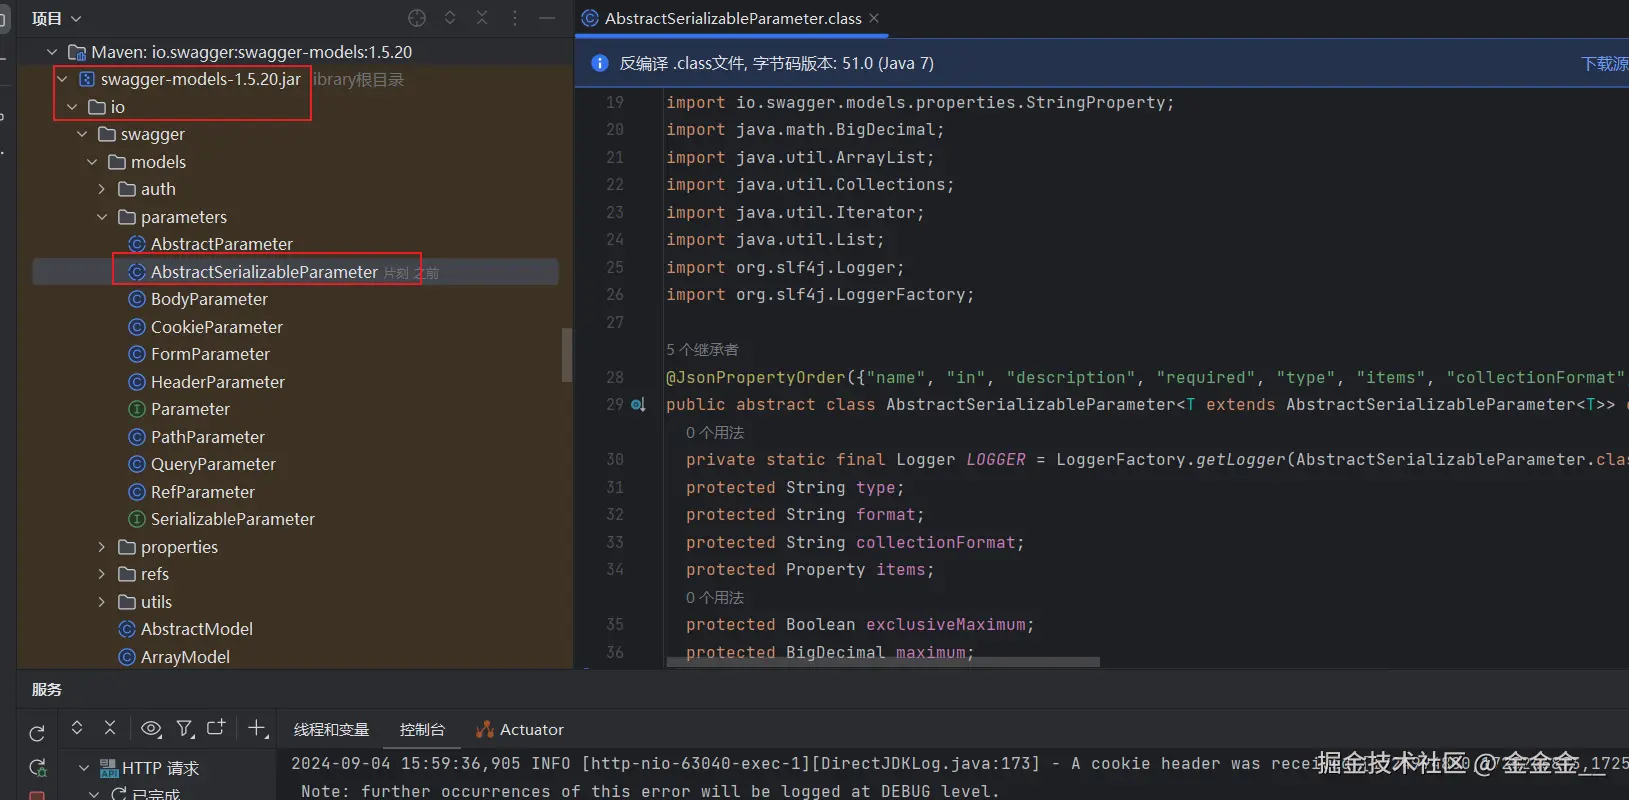Image resolution: width=1629 pixels, height=800 pixels.
Task: Click the rerun icon in Services panel
Action: coord(37,733)
